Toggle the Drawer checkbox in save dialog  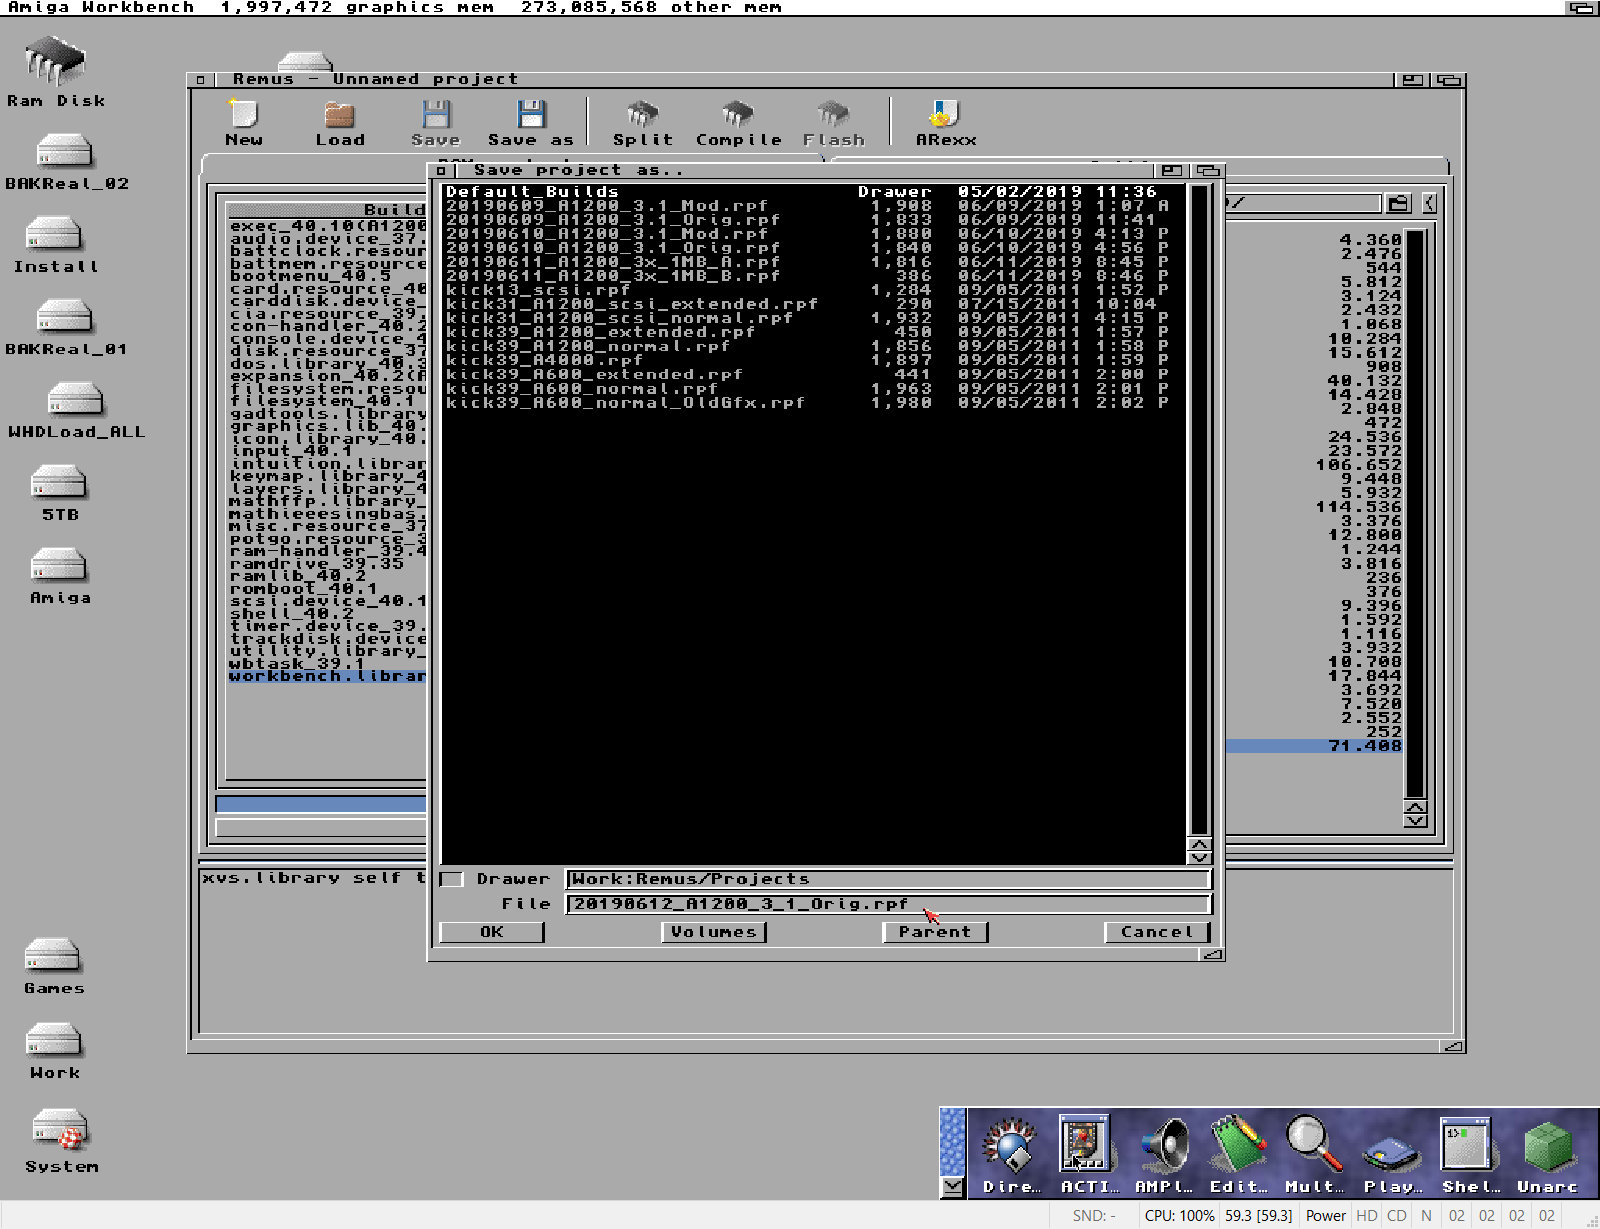pos(452,879)
